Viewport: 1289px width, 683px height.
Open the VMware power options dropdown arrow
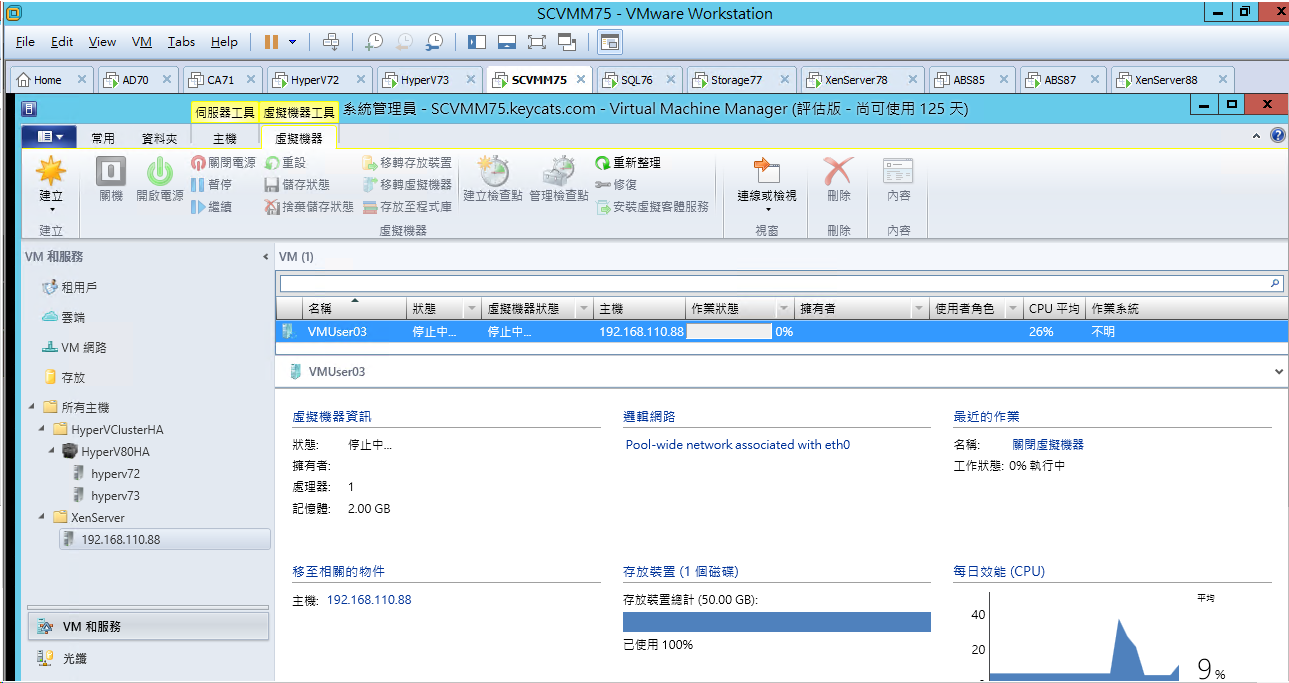(x=293, y=42)
